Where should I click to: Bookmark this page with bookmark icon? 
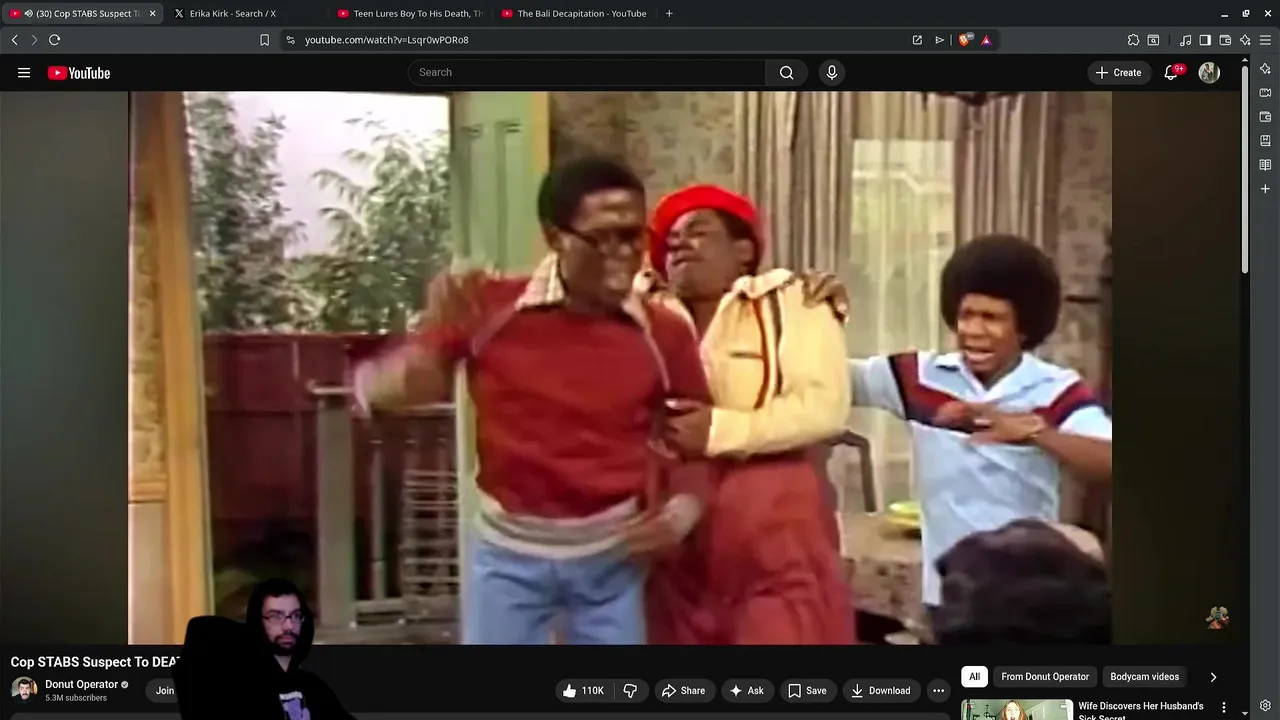(264, 40)
